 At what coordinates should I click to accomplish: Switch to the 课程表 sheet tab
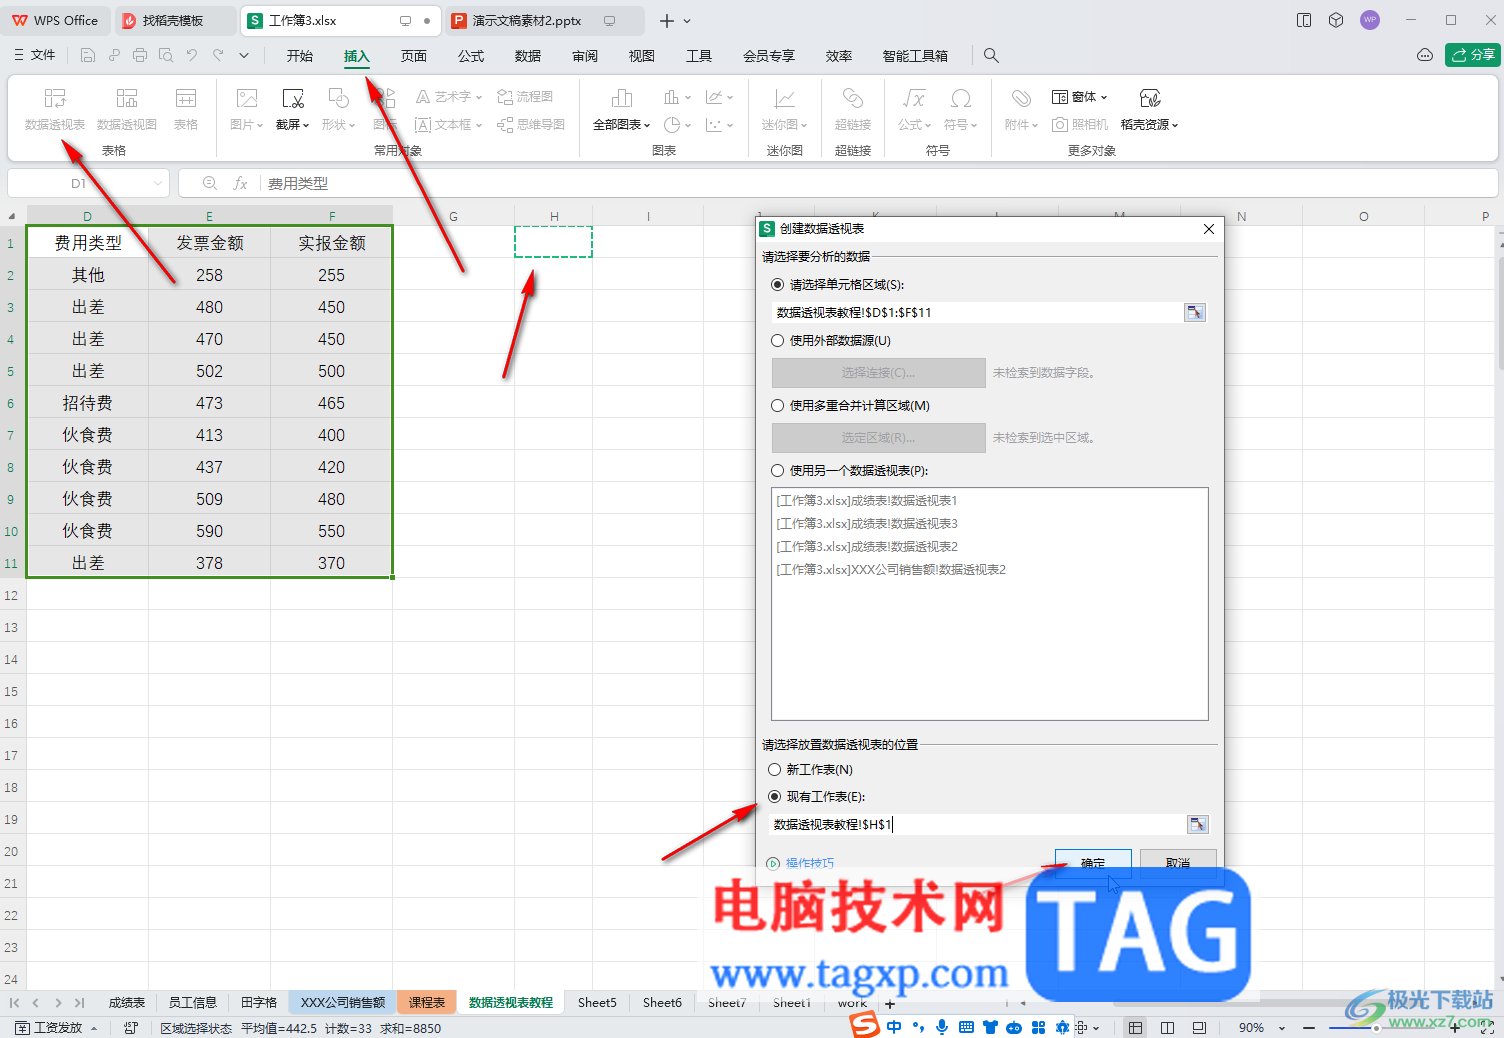coord(427,1002)
